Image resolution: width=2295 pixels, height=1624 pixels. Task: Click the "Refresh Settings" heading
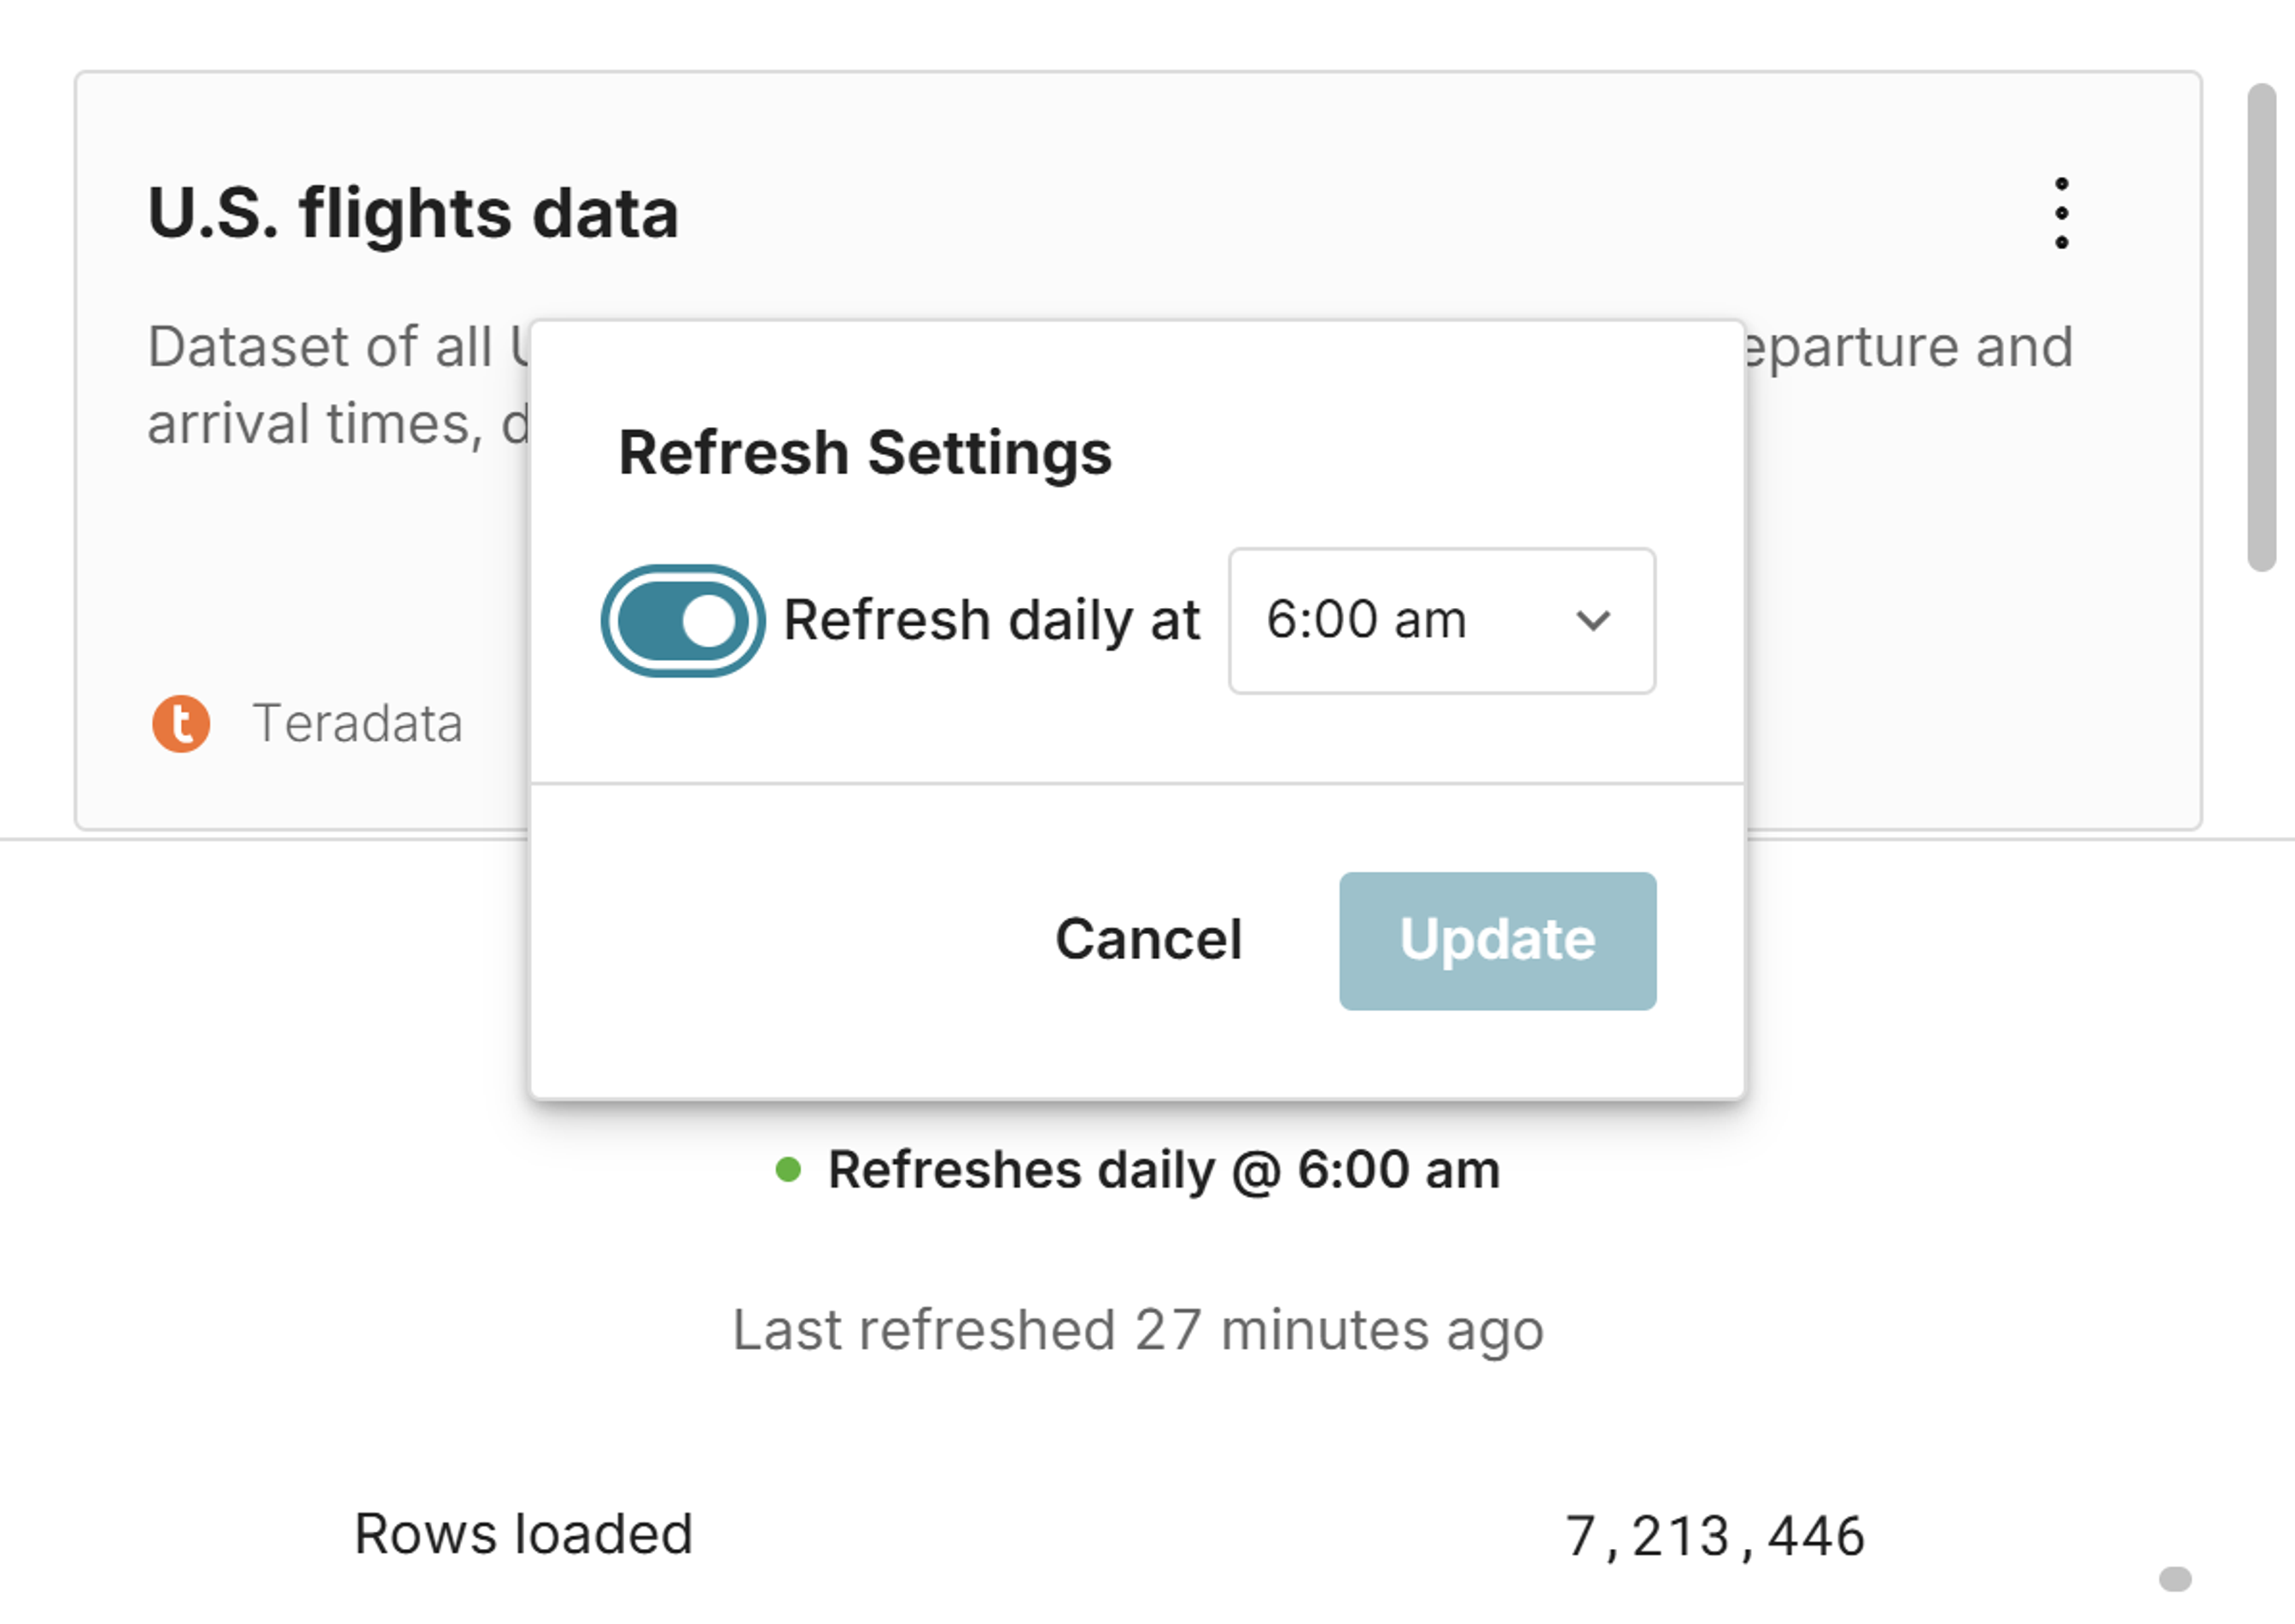[865, 453]
